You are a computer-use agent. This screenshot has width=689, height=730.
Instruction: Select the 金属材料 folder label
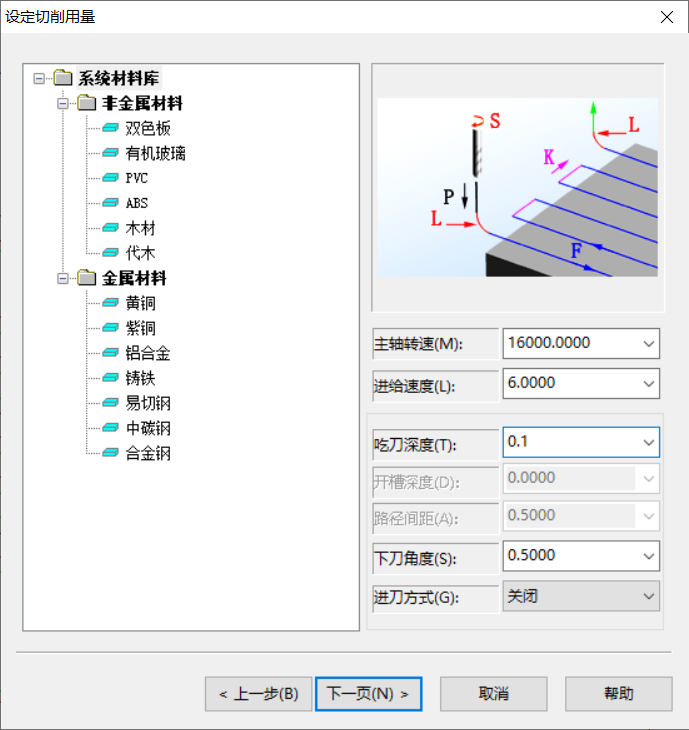[x=134, y=278]
